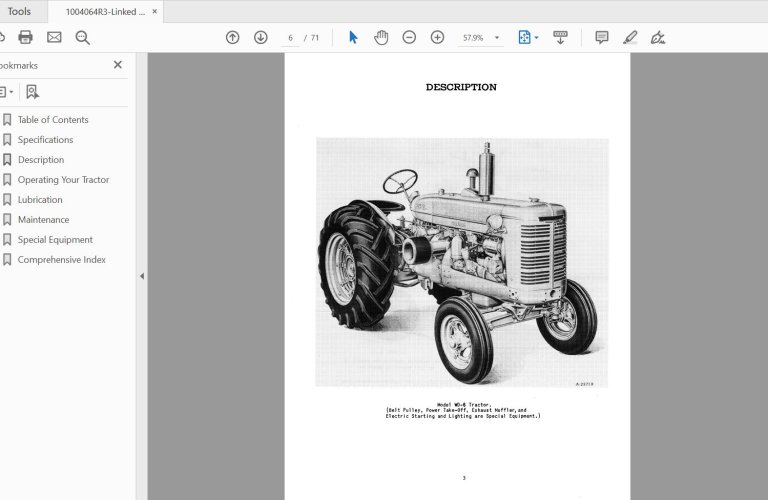Select the Description bookmark
The image size is (768, 500).
[x=41, y=160]
